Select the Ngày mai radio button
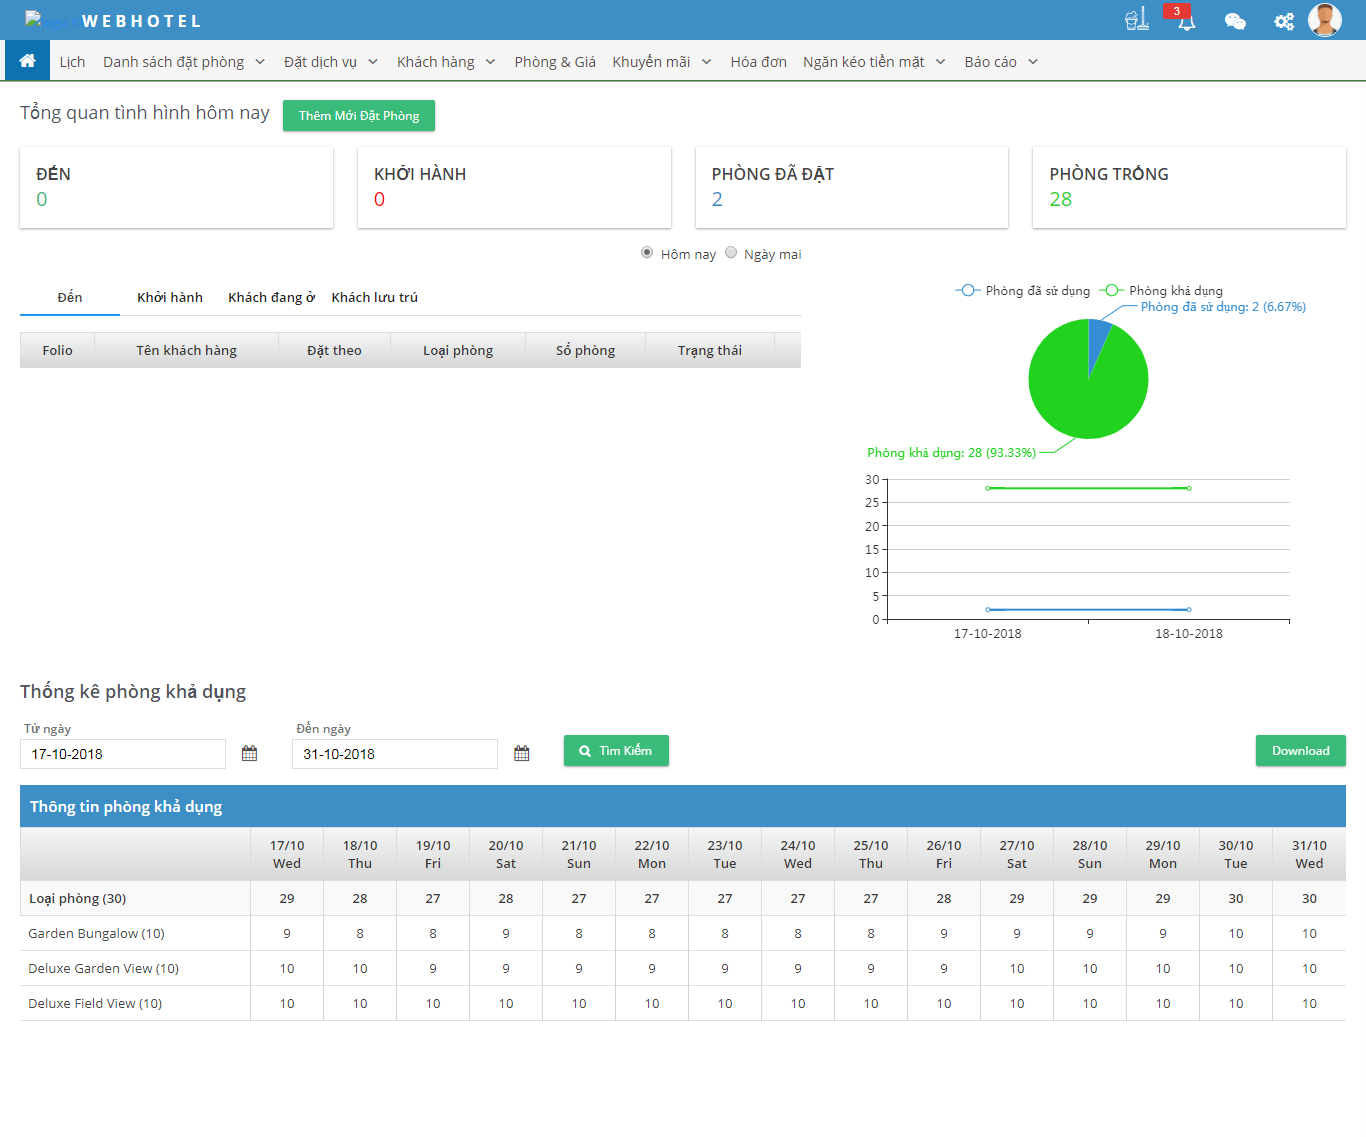 (731, 253)
